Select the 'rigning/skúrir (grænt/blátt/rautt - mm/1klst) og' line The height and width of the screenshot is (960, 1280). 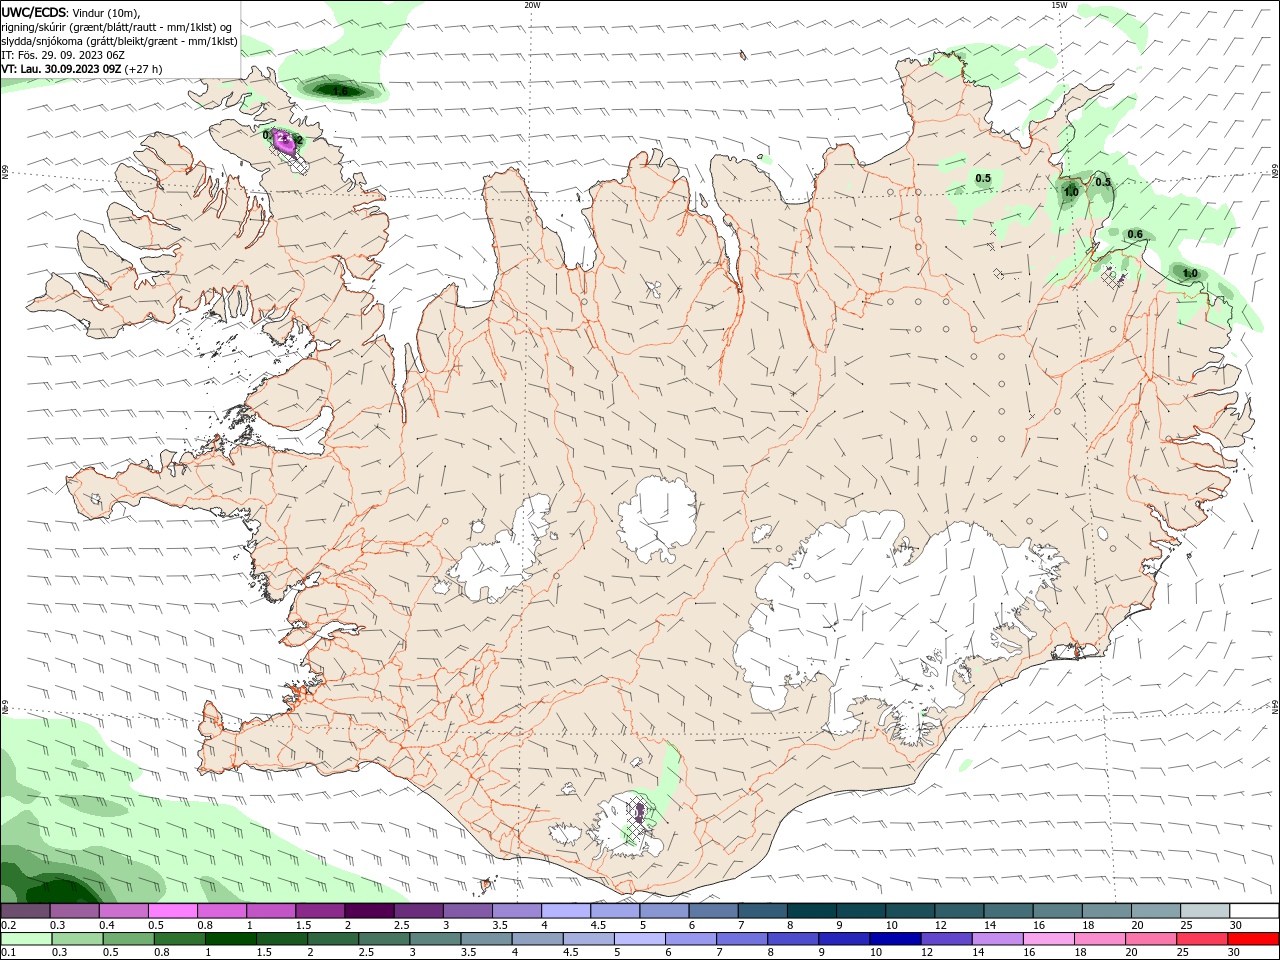pos(117,26)
